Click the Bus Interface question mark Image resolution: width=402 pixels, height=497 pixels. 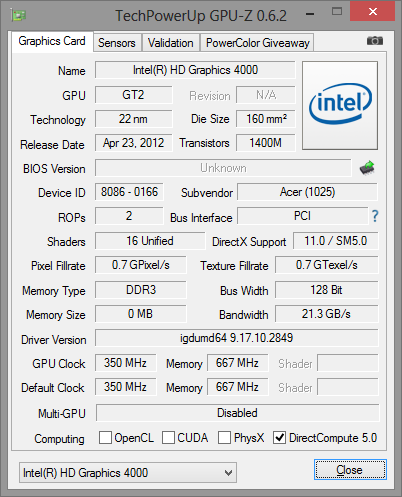pyautogui.click(x=375, y=216)
